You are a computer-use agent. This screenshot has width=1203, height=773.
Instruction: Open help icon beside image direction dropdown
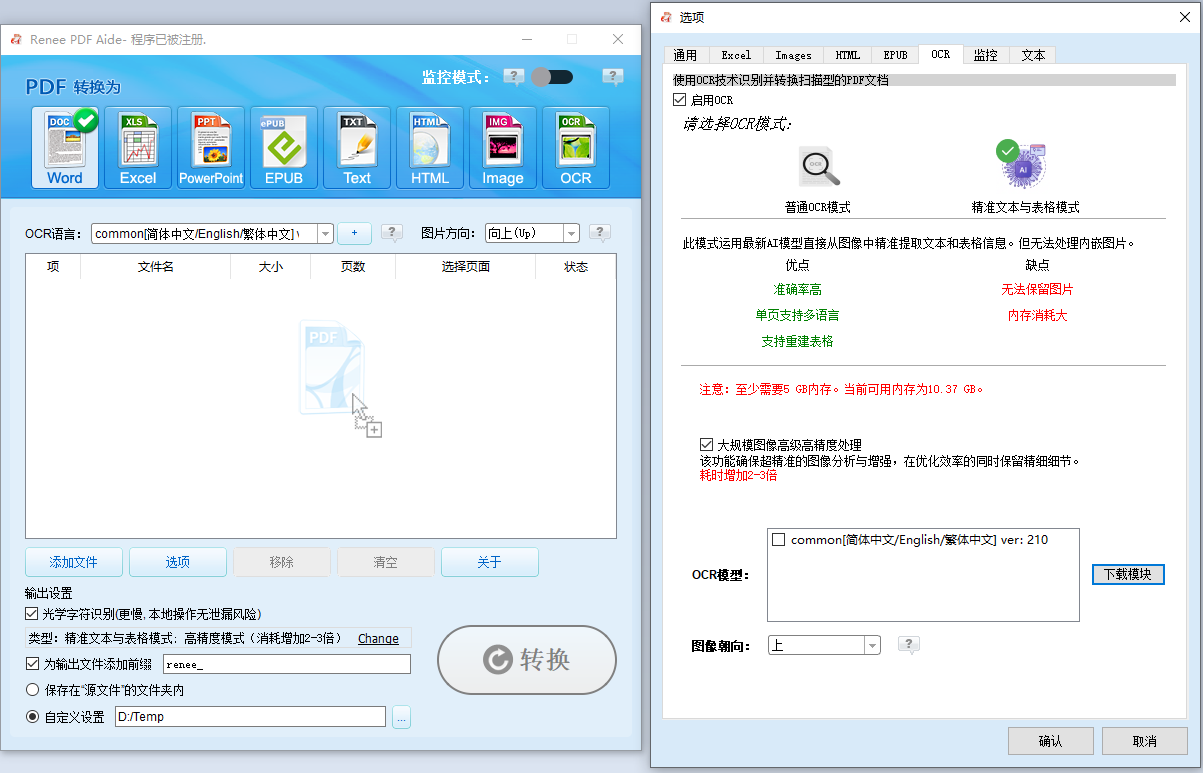tap(600, 233)
